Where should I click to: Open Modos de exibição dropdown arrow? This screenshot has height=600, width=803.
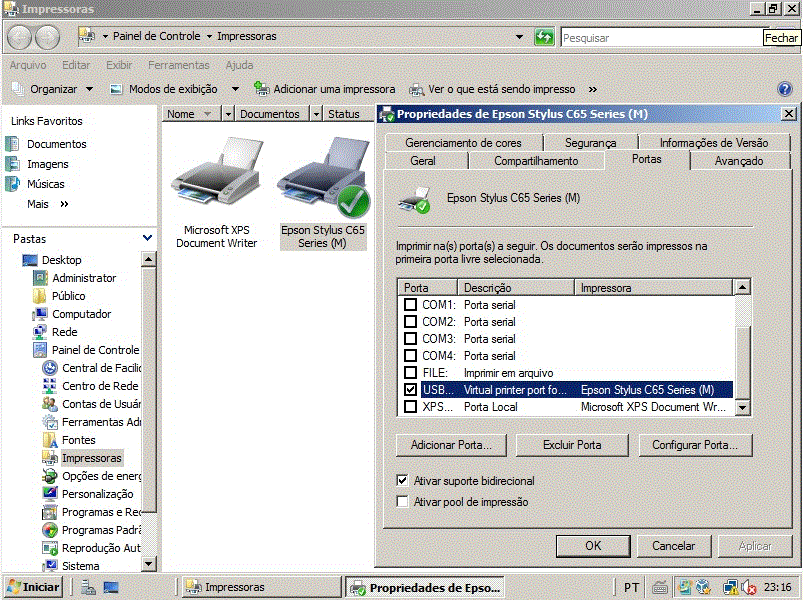(x=235, y=89)
